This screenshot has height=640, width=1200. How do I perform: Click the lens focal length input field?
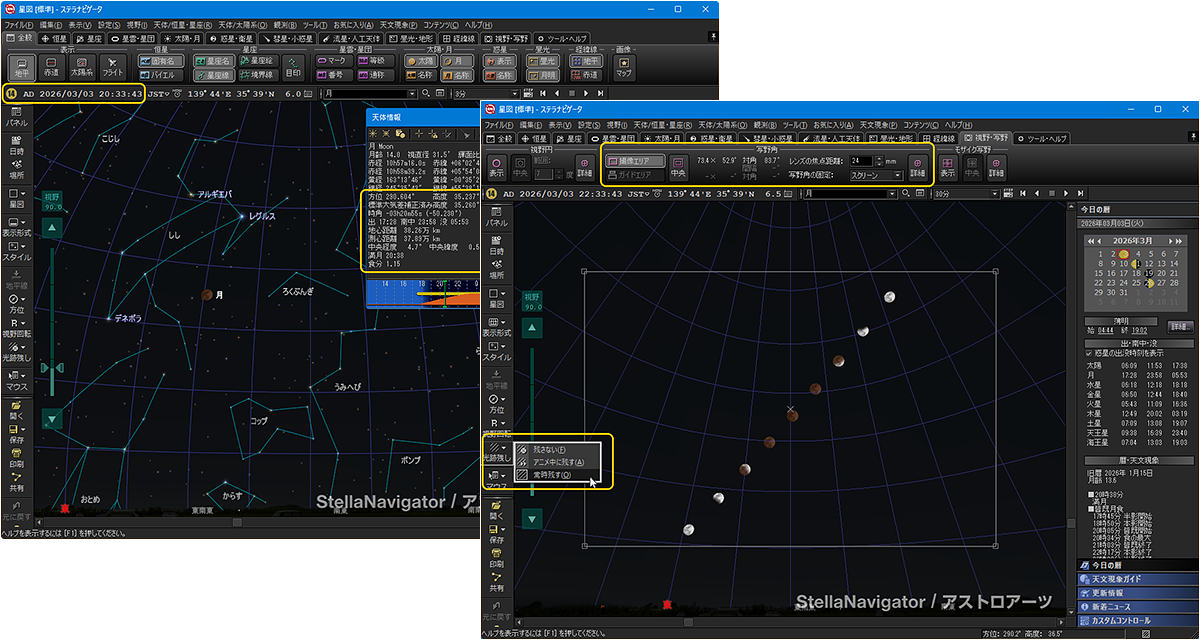tap(859, 160)
